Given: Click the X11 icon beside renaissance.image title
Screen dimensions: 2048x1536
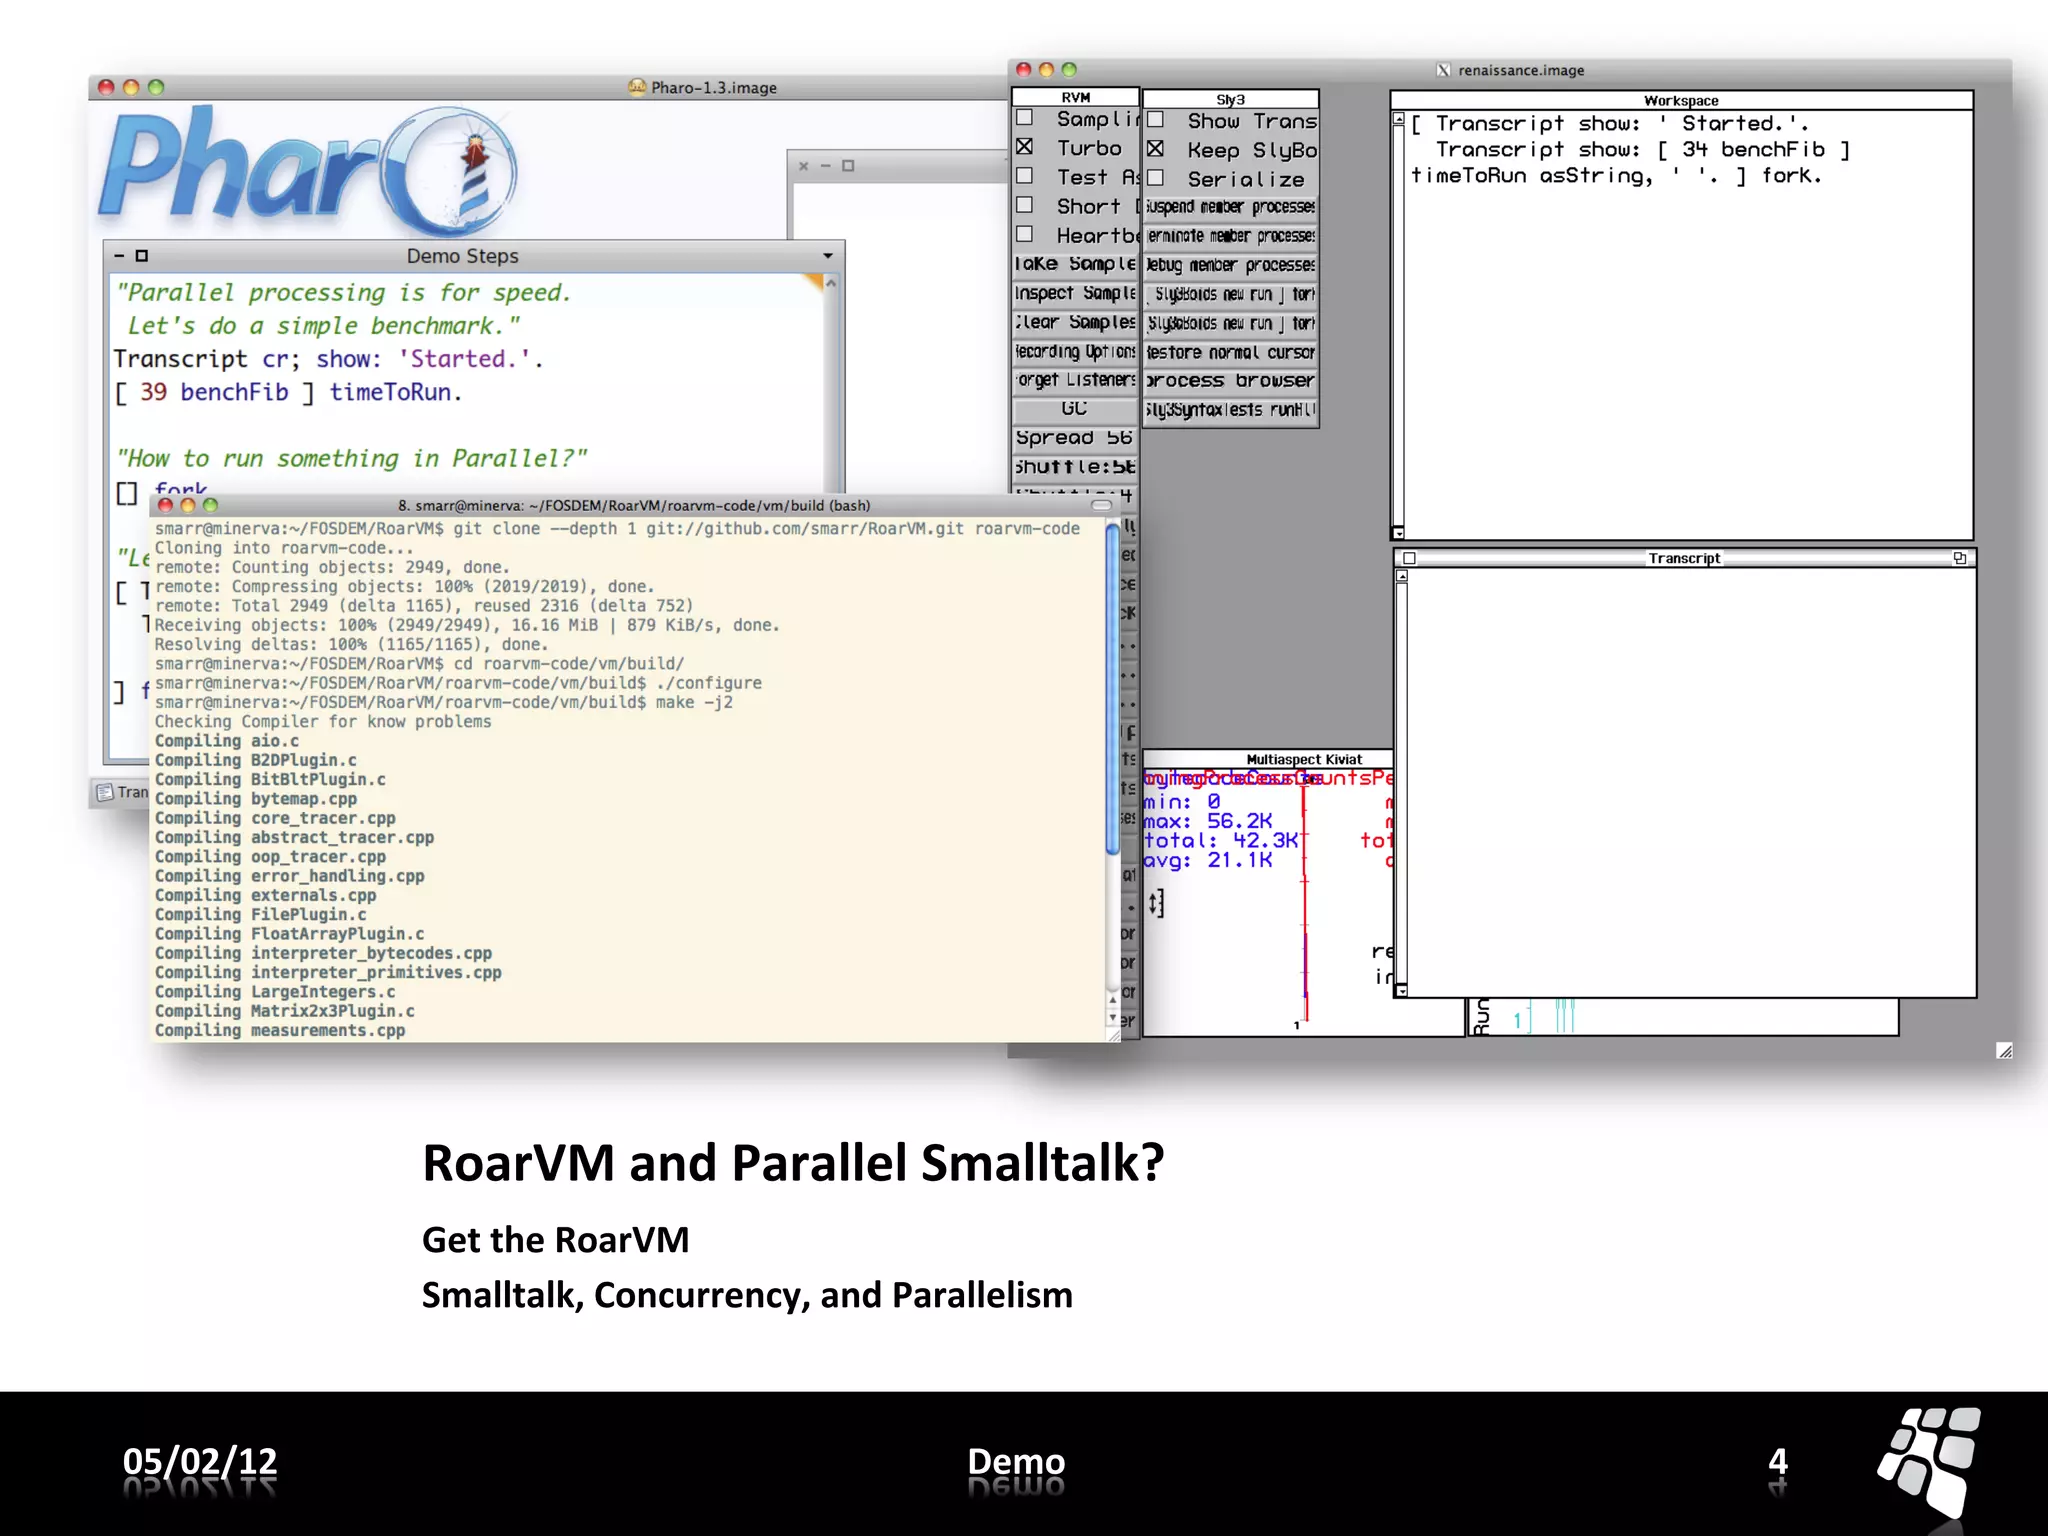Looking at the screenshot, I should [1443, 70].
